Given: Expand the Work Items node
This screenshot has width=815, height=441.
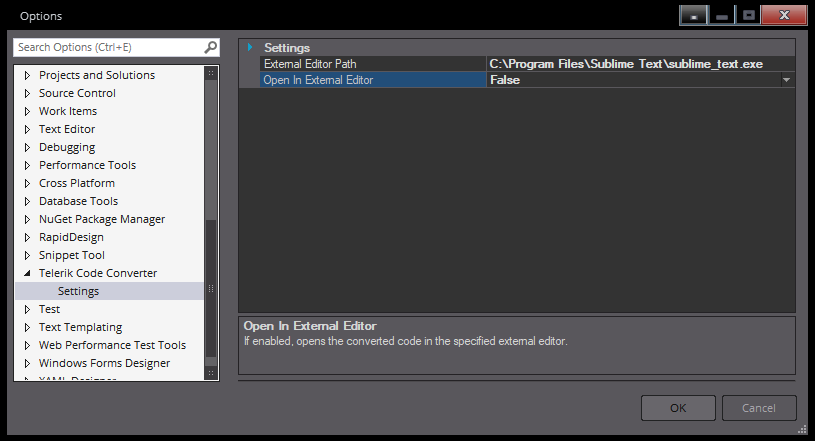Looking at the screenshot, I should tap(28, 111).
